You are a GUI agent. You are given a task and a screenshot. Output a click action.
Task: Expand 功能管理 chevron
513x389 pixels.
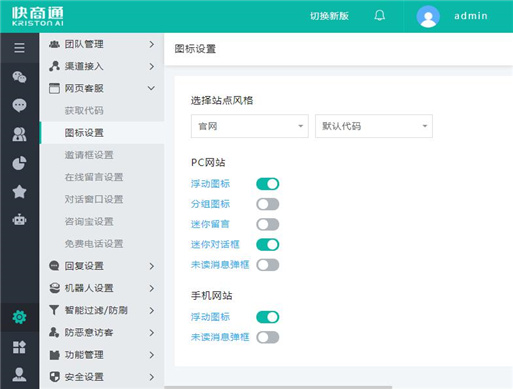click(x=151, y=355)
